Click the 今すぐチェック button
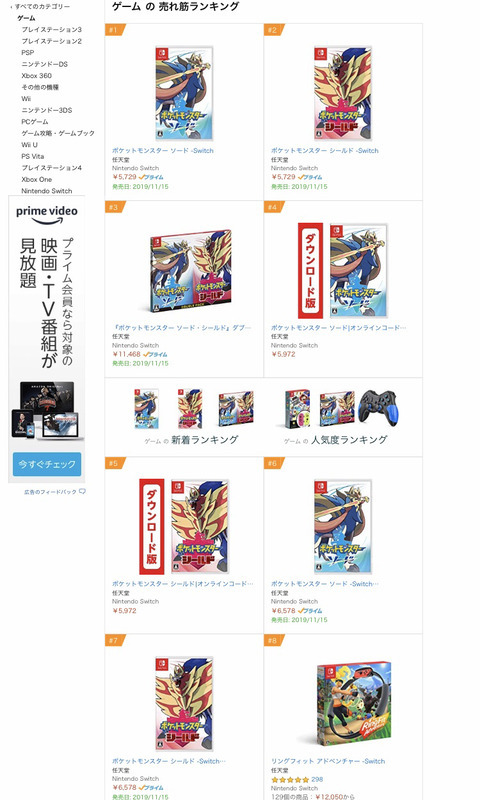480x800 pixels. coord(46,464)
